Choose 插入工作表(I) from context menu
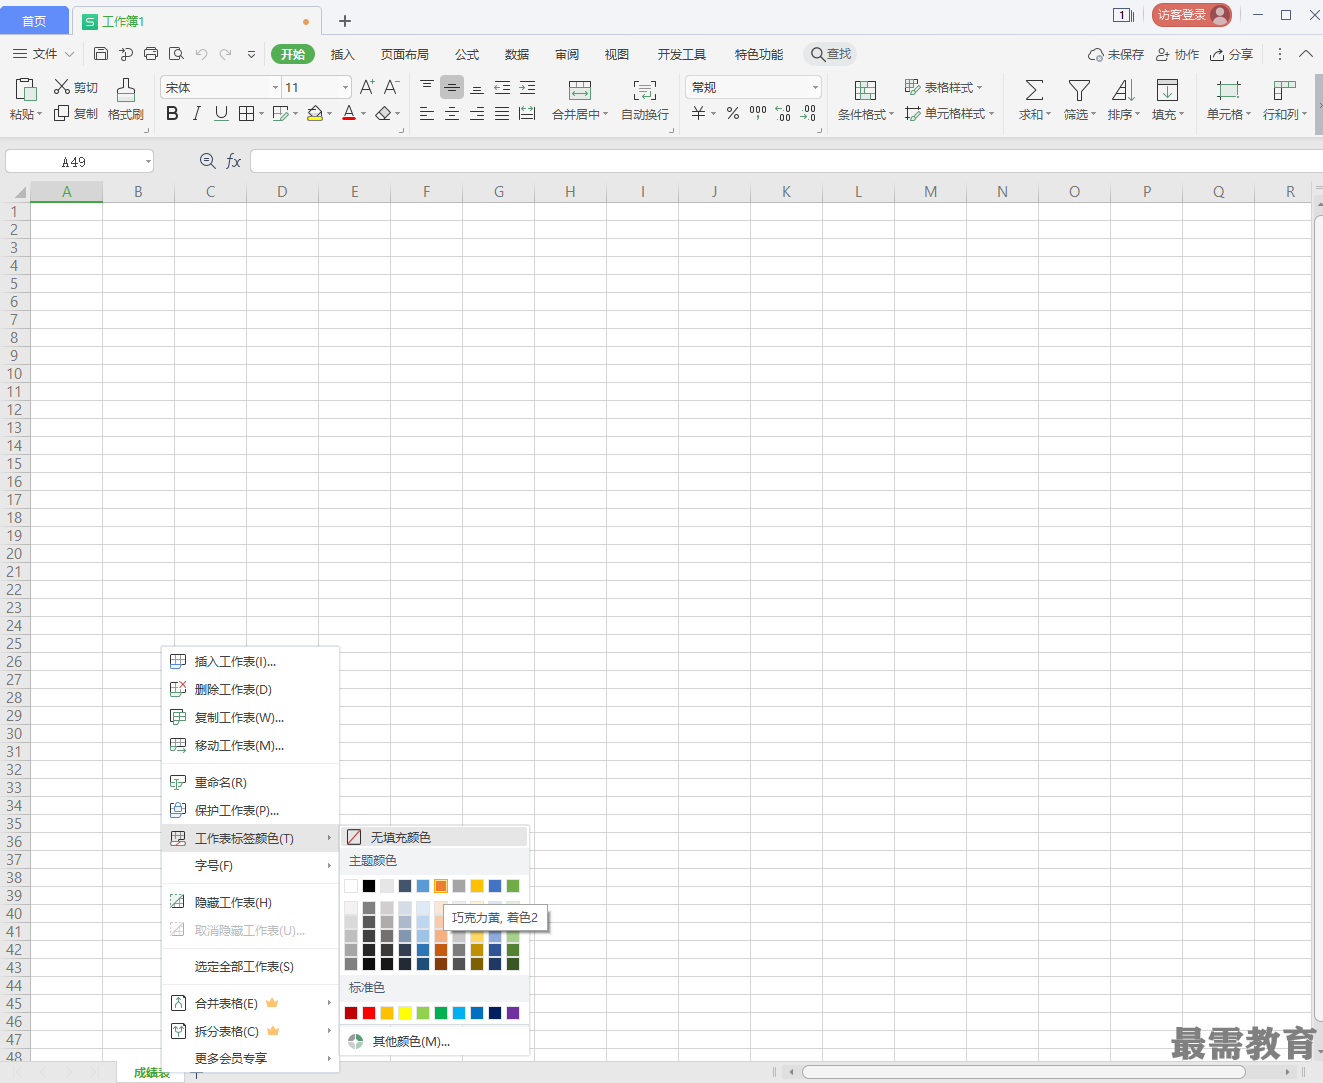Screen dimensions: 1323x1083 251,662
